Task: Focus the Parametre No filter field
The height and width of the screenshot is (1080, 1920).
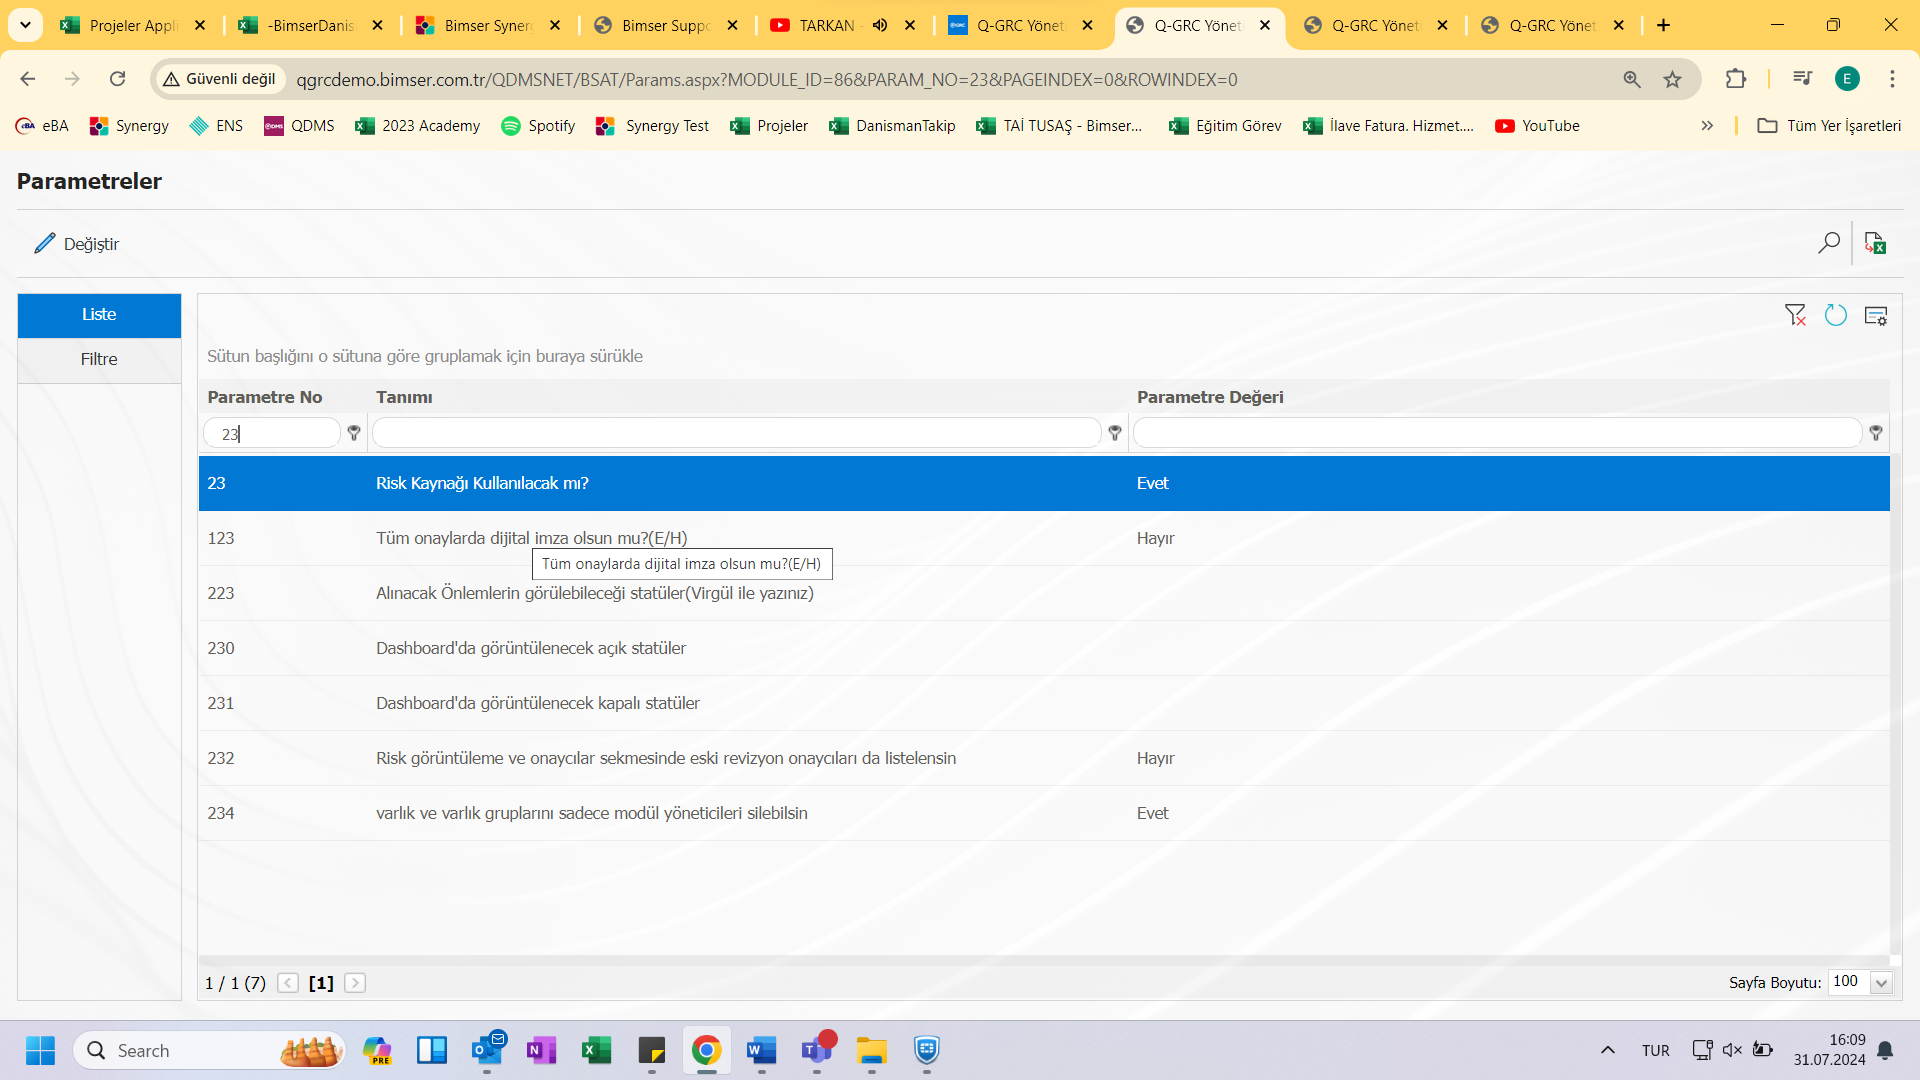Action: pyautogui.click(x=272, y=433)
